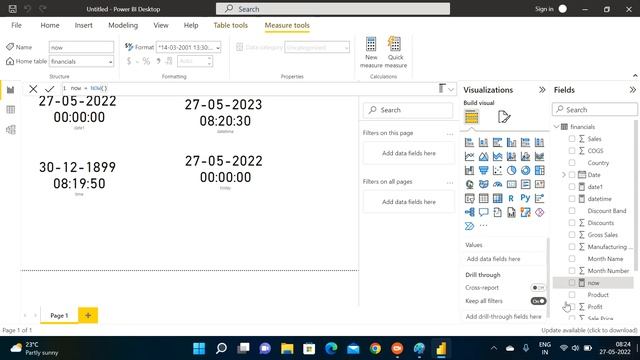The image size is (640, 360).
Task: Toggle the Keep all filters switch
Action: pos(538,301)
